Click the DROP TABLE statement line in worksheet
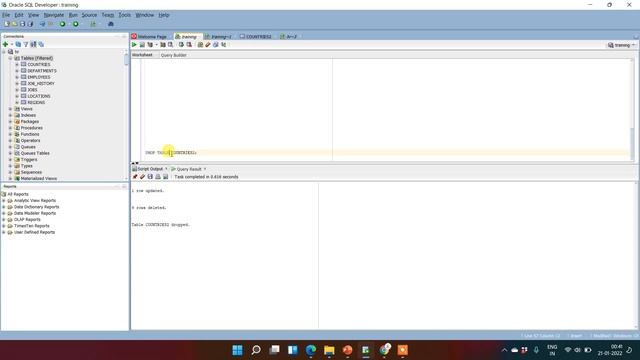640x360 pixels. 171,153
